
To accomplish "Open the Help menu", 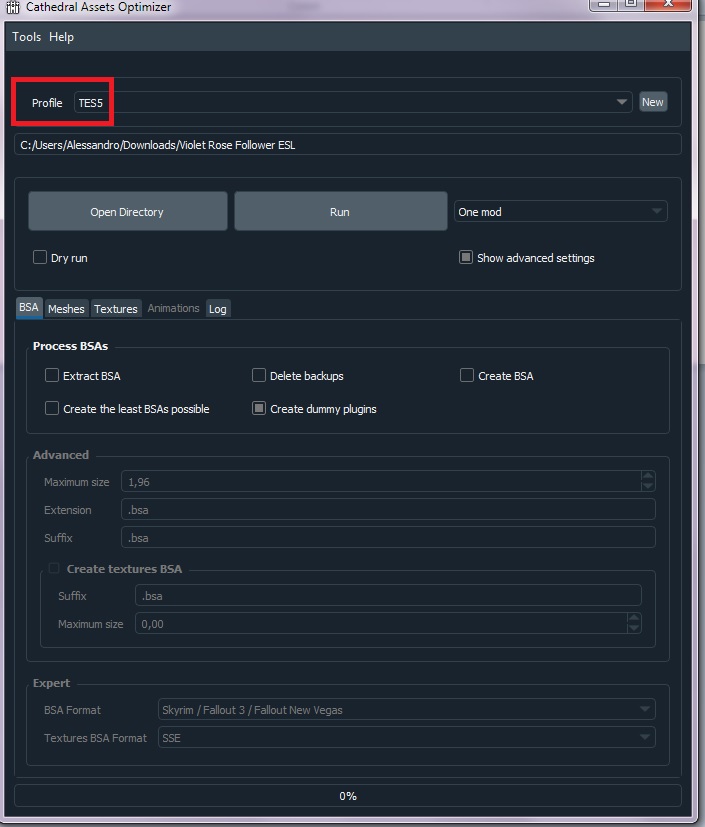I will (61, 37).
